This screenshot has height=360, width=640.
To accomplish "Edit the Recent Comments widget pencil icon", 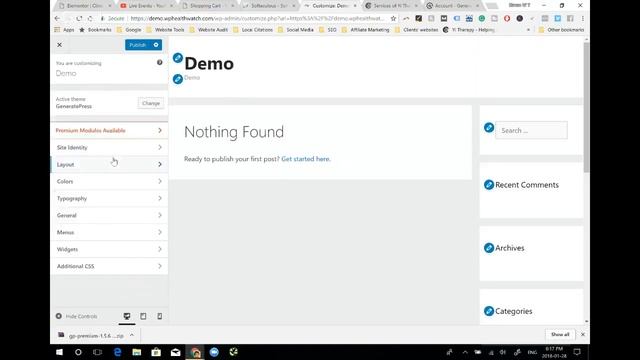I will pos(489,185).
